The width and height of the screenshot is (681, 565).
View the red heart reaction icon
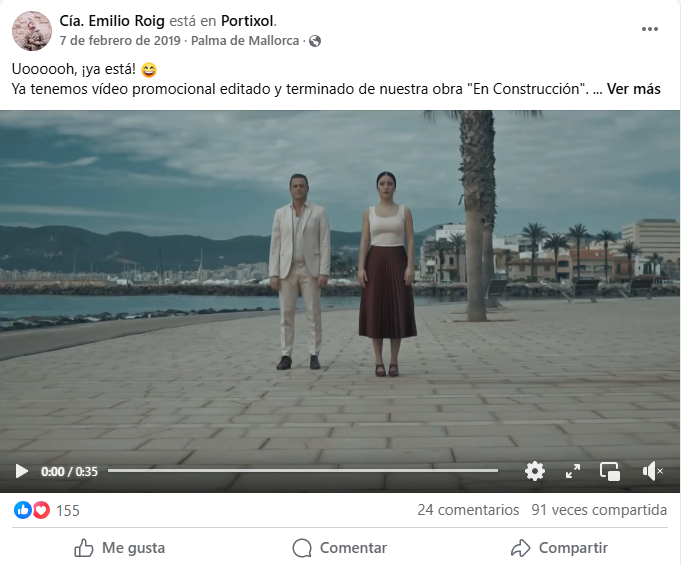coord(41,510)
